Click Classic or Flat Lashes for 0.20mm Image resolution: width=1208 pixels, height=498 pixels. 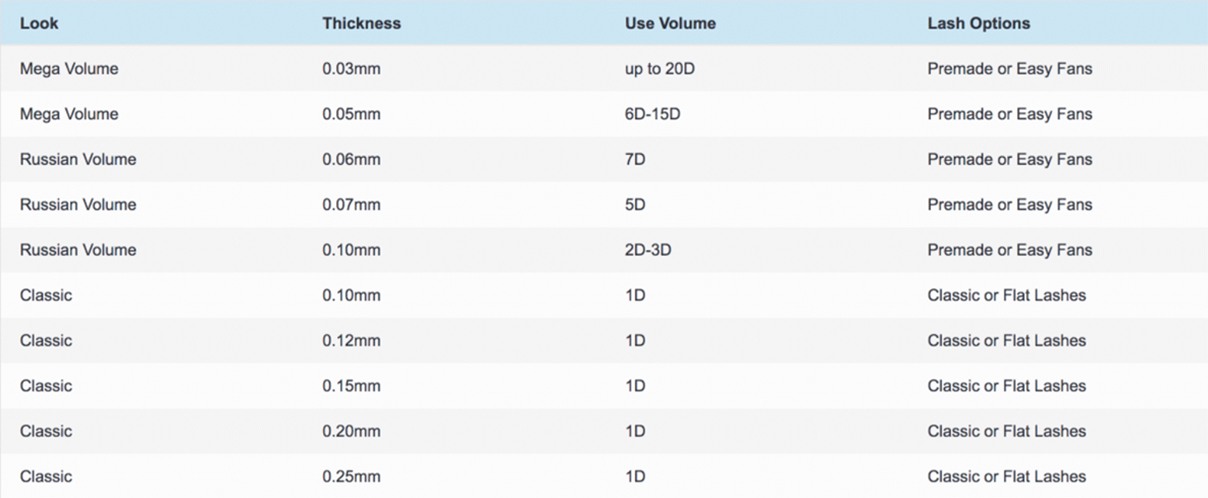click(1006, 431)
